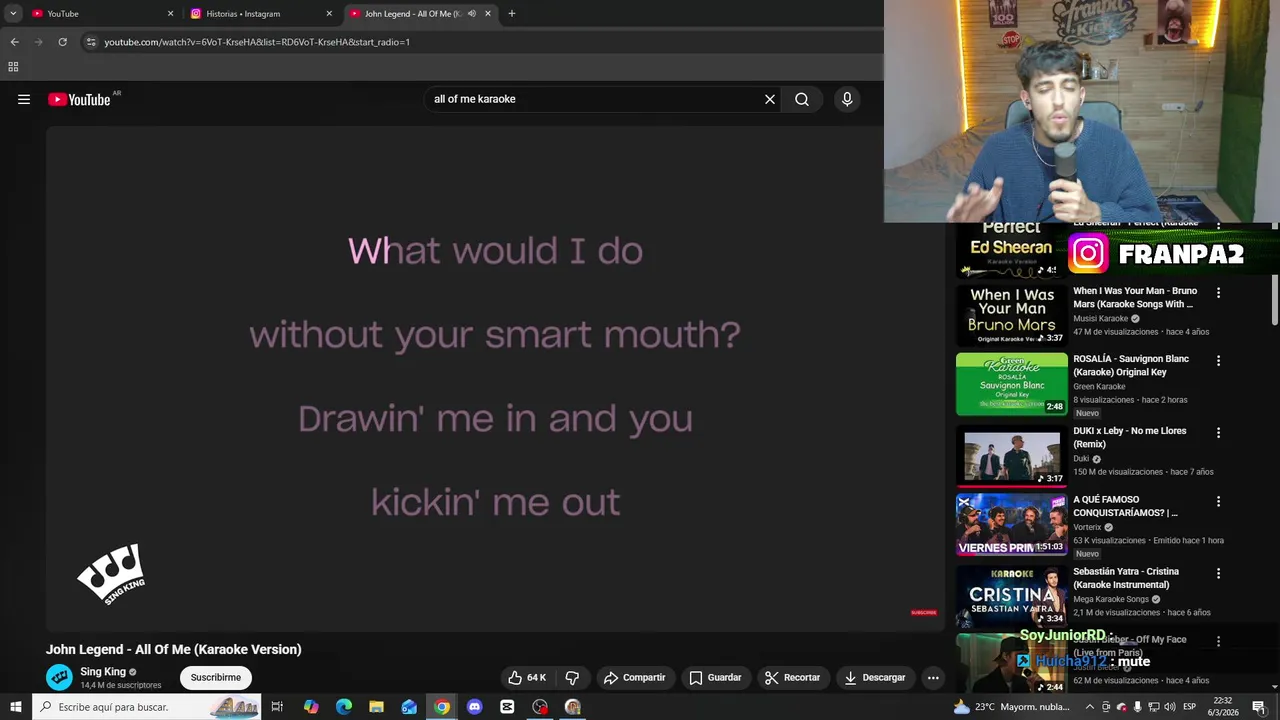Start voice search with the microphone icon
Image resolution: width=1280 pixels, height=720 pixels.
pos(847,99)
